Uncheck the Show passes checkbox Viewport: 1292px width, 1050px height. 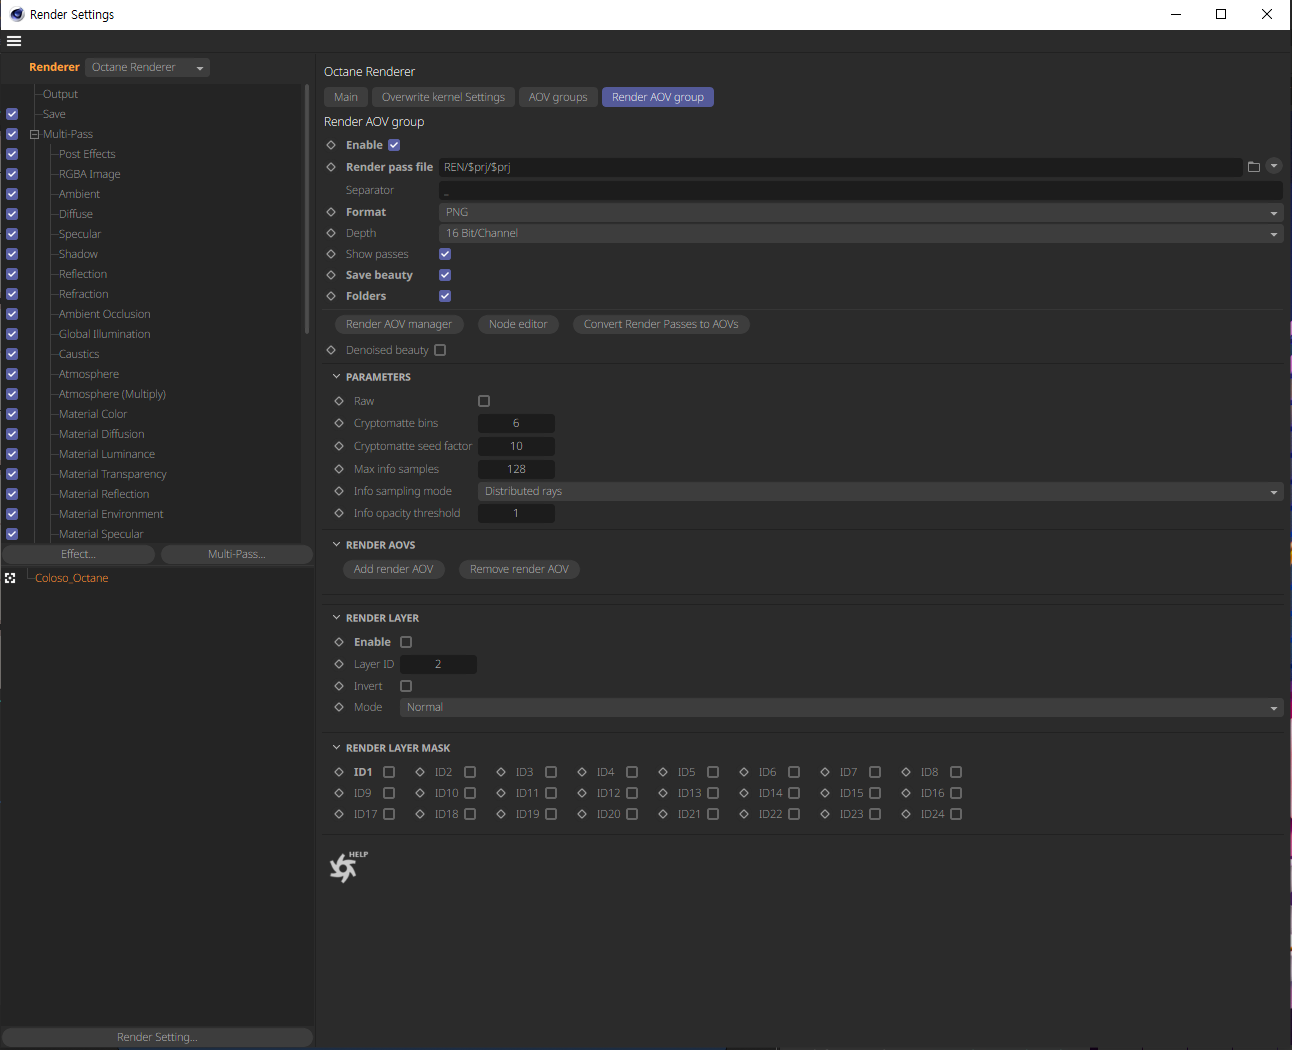tap(445, 254)
